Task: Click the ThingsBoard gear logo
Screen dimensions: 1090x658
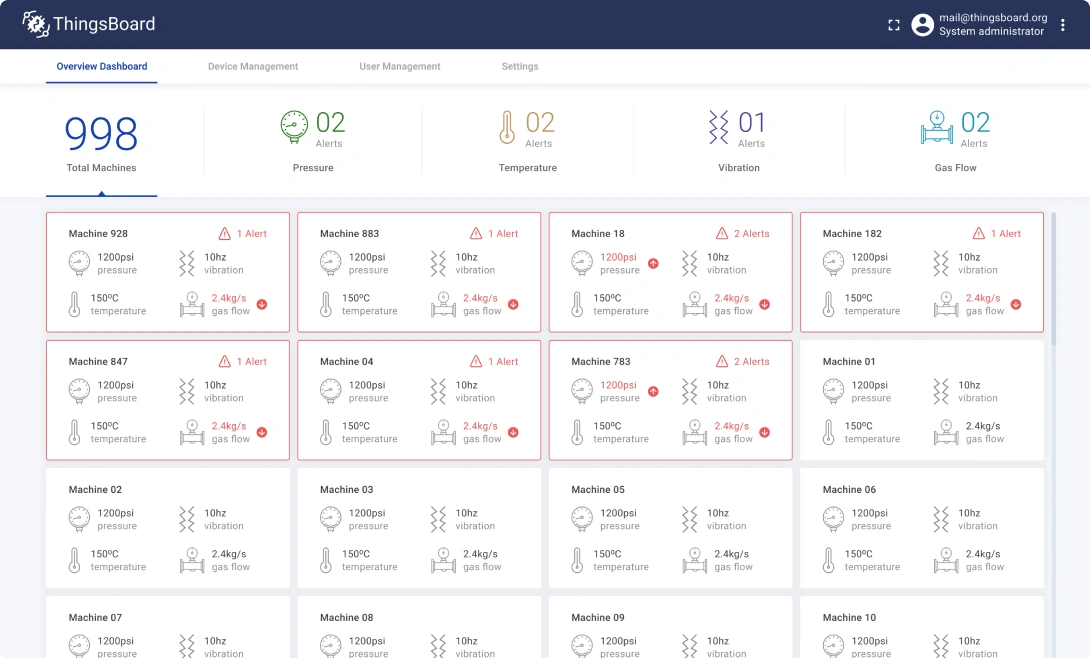Action: (36, 23)
